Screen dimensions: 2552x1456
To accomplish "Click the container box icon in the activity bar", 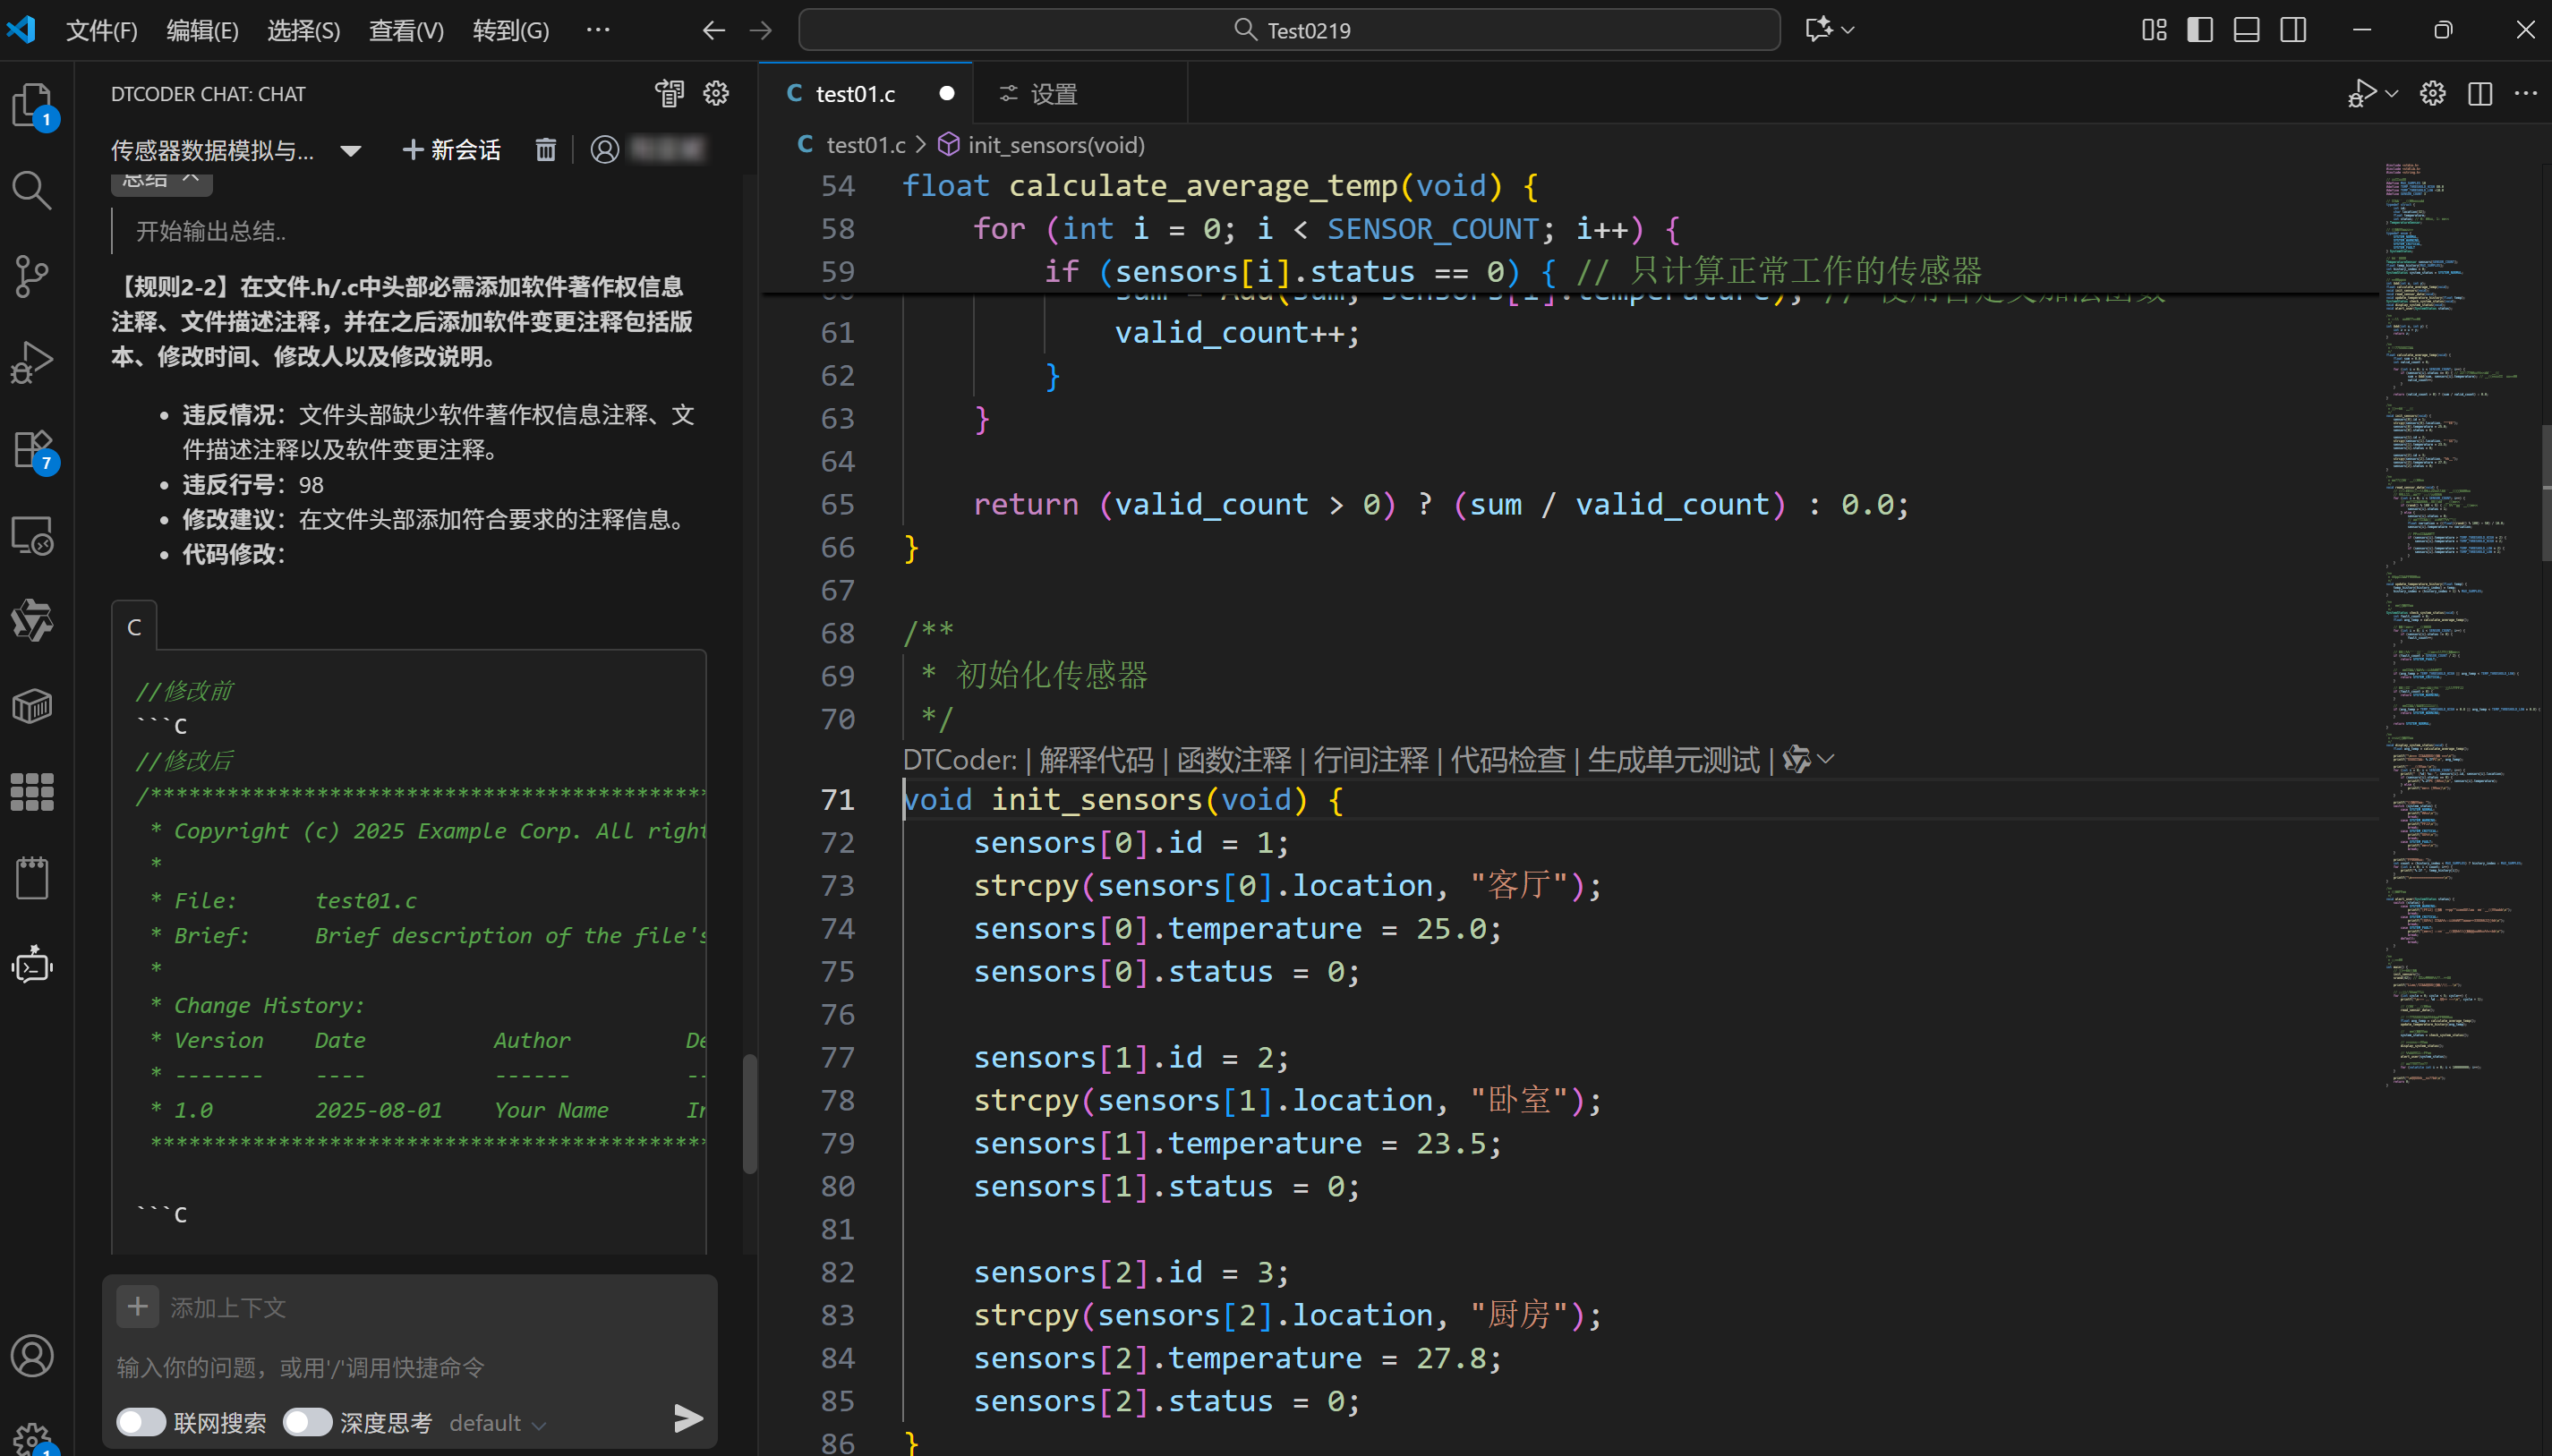I will pos(32,707).
